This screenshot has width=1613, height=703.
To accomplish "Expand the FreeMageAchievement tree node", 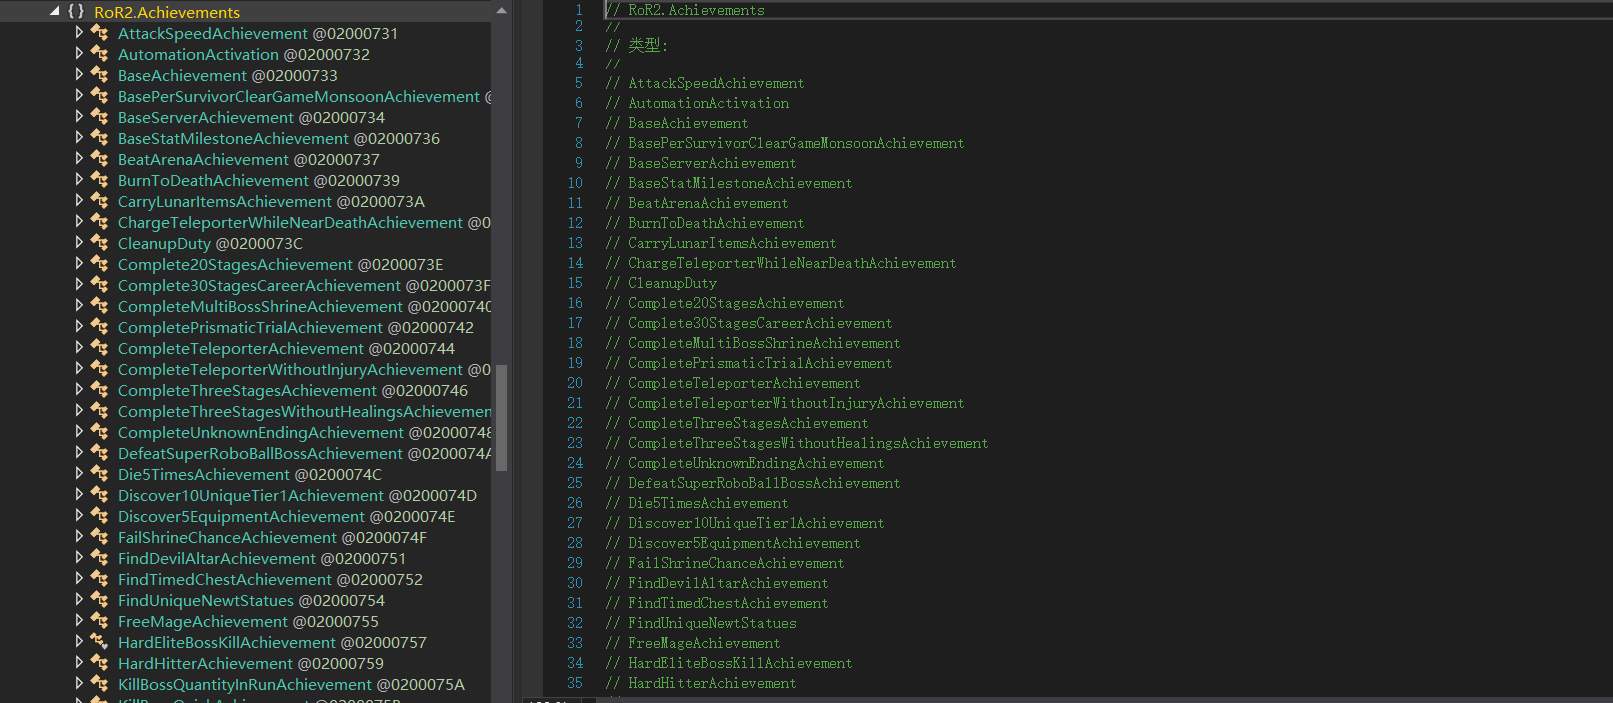I will (79, 620).
